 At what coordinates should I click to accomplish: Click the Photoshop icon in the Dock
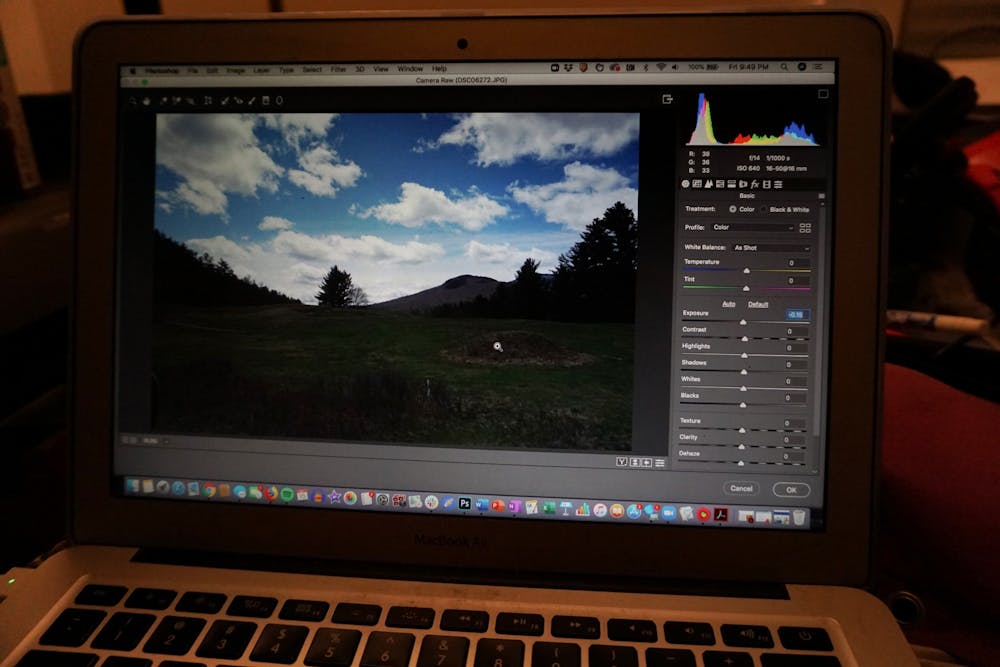coord(464,504)
